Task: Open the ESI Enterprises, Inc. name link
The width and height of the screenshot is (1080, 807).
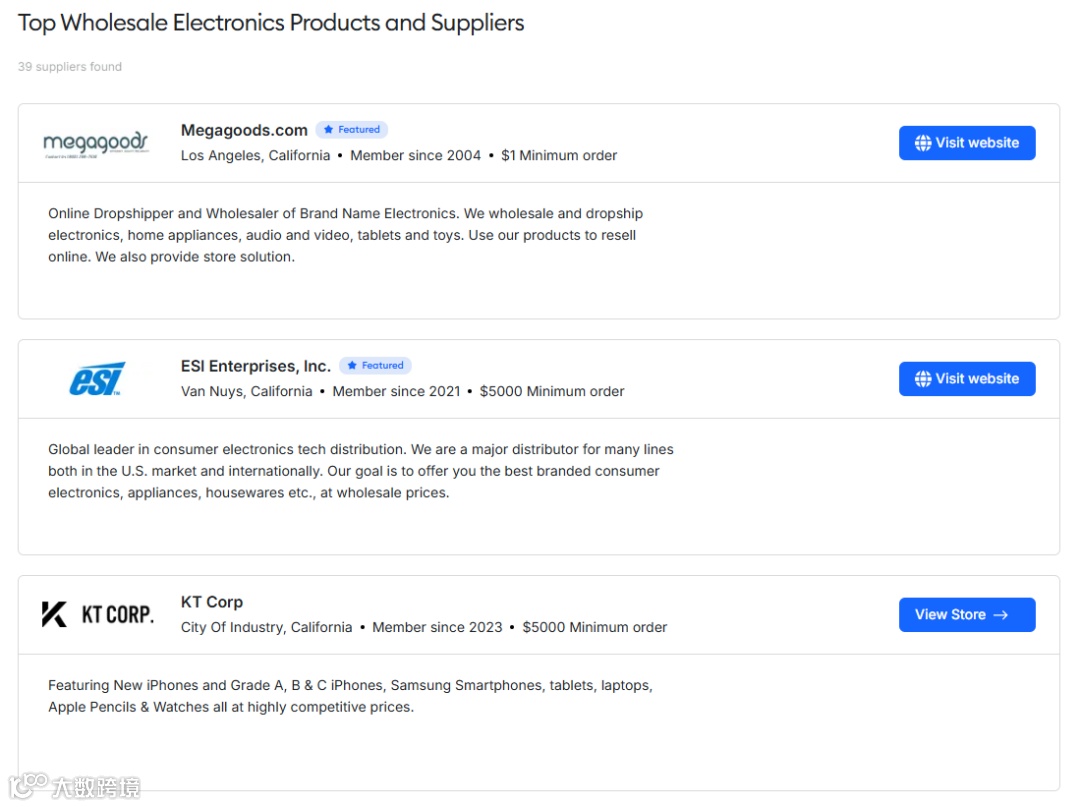Action: tap(255, 366)
